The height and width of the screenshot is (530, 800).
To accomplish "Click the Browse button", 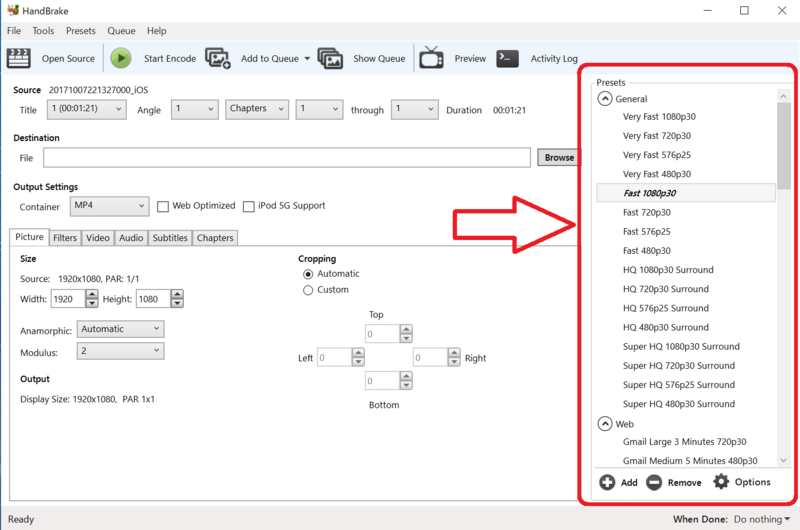I will (x=559, y=158).
